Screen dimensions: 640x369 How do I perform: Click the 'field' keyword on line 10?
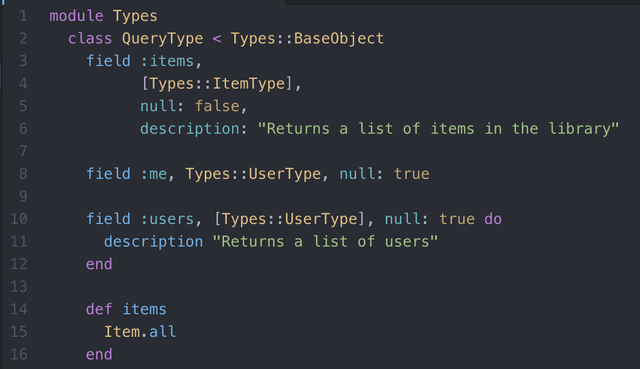click(x=108, y=219)
